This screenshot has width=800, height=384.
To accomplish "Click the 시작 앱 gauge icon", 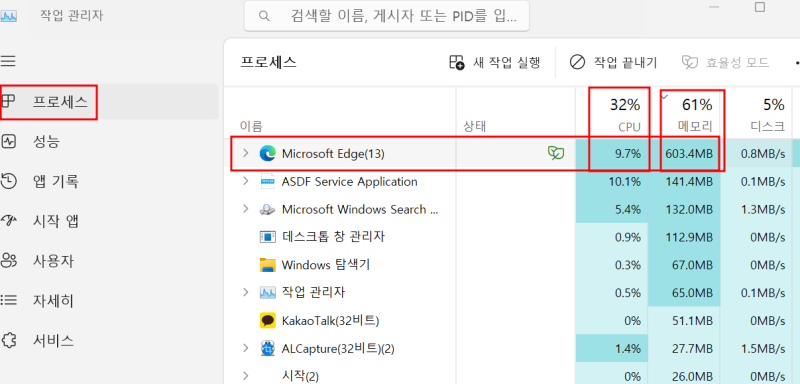I will pos(9,221).
